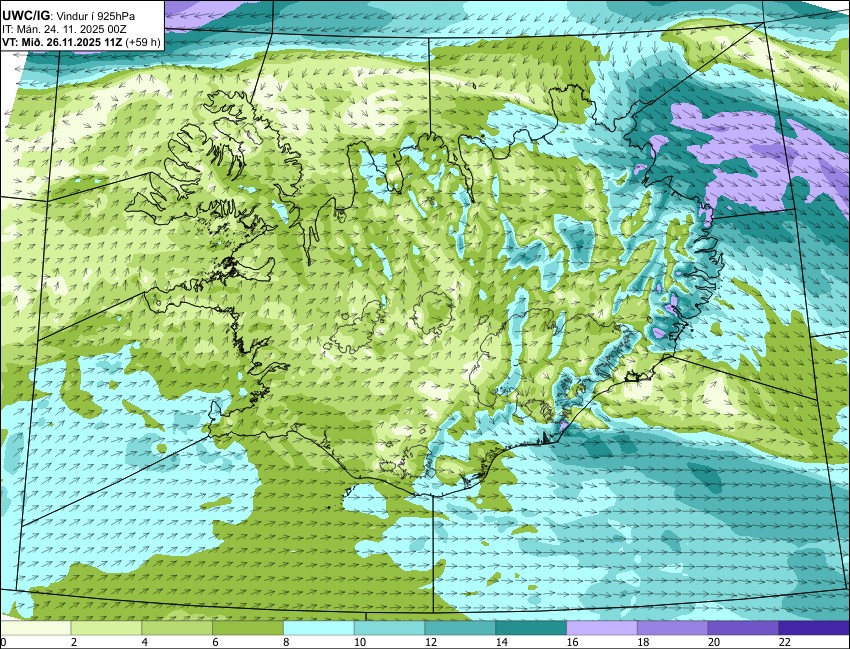Viewport: 850px width, 649px height.
Task: Choose the dark teal 14–16 legend swatch
Action: [531, 628]
